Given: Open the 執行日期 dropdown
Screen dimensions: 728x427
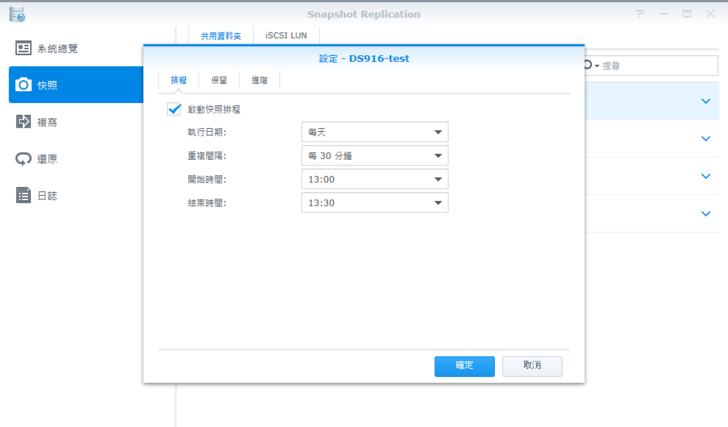Looking at the screenshot, I should coord(375,132).
